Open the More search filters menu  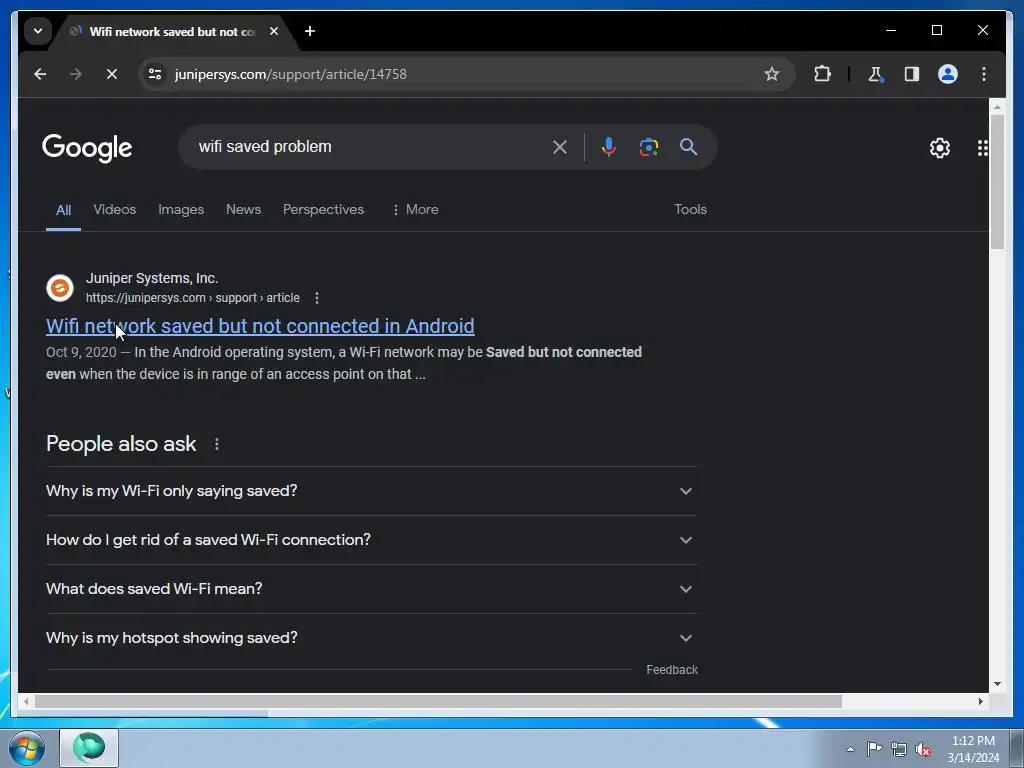(415, 210)
